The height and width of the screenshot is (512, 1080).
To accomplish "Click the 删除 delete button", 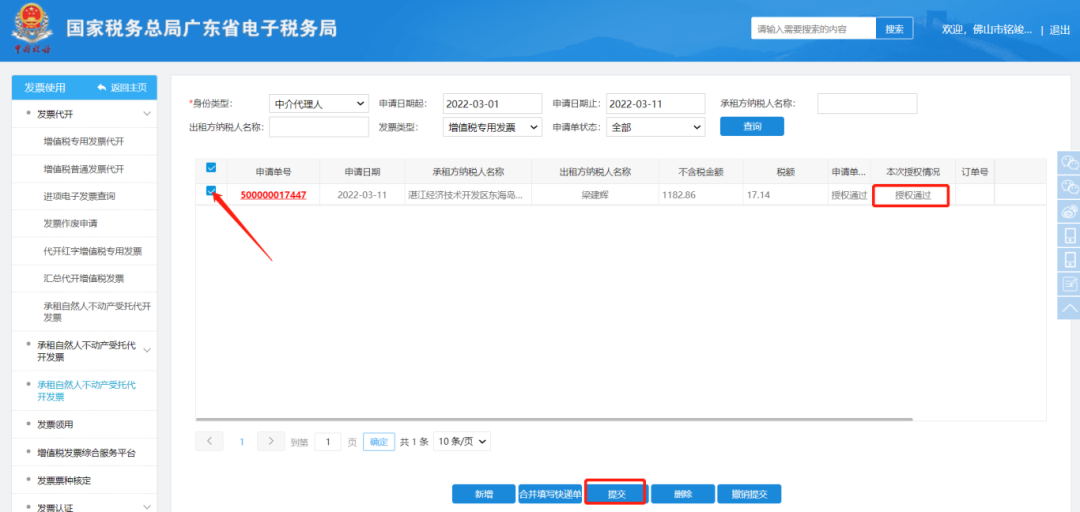I will pos(683,494).
